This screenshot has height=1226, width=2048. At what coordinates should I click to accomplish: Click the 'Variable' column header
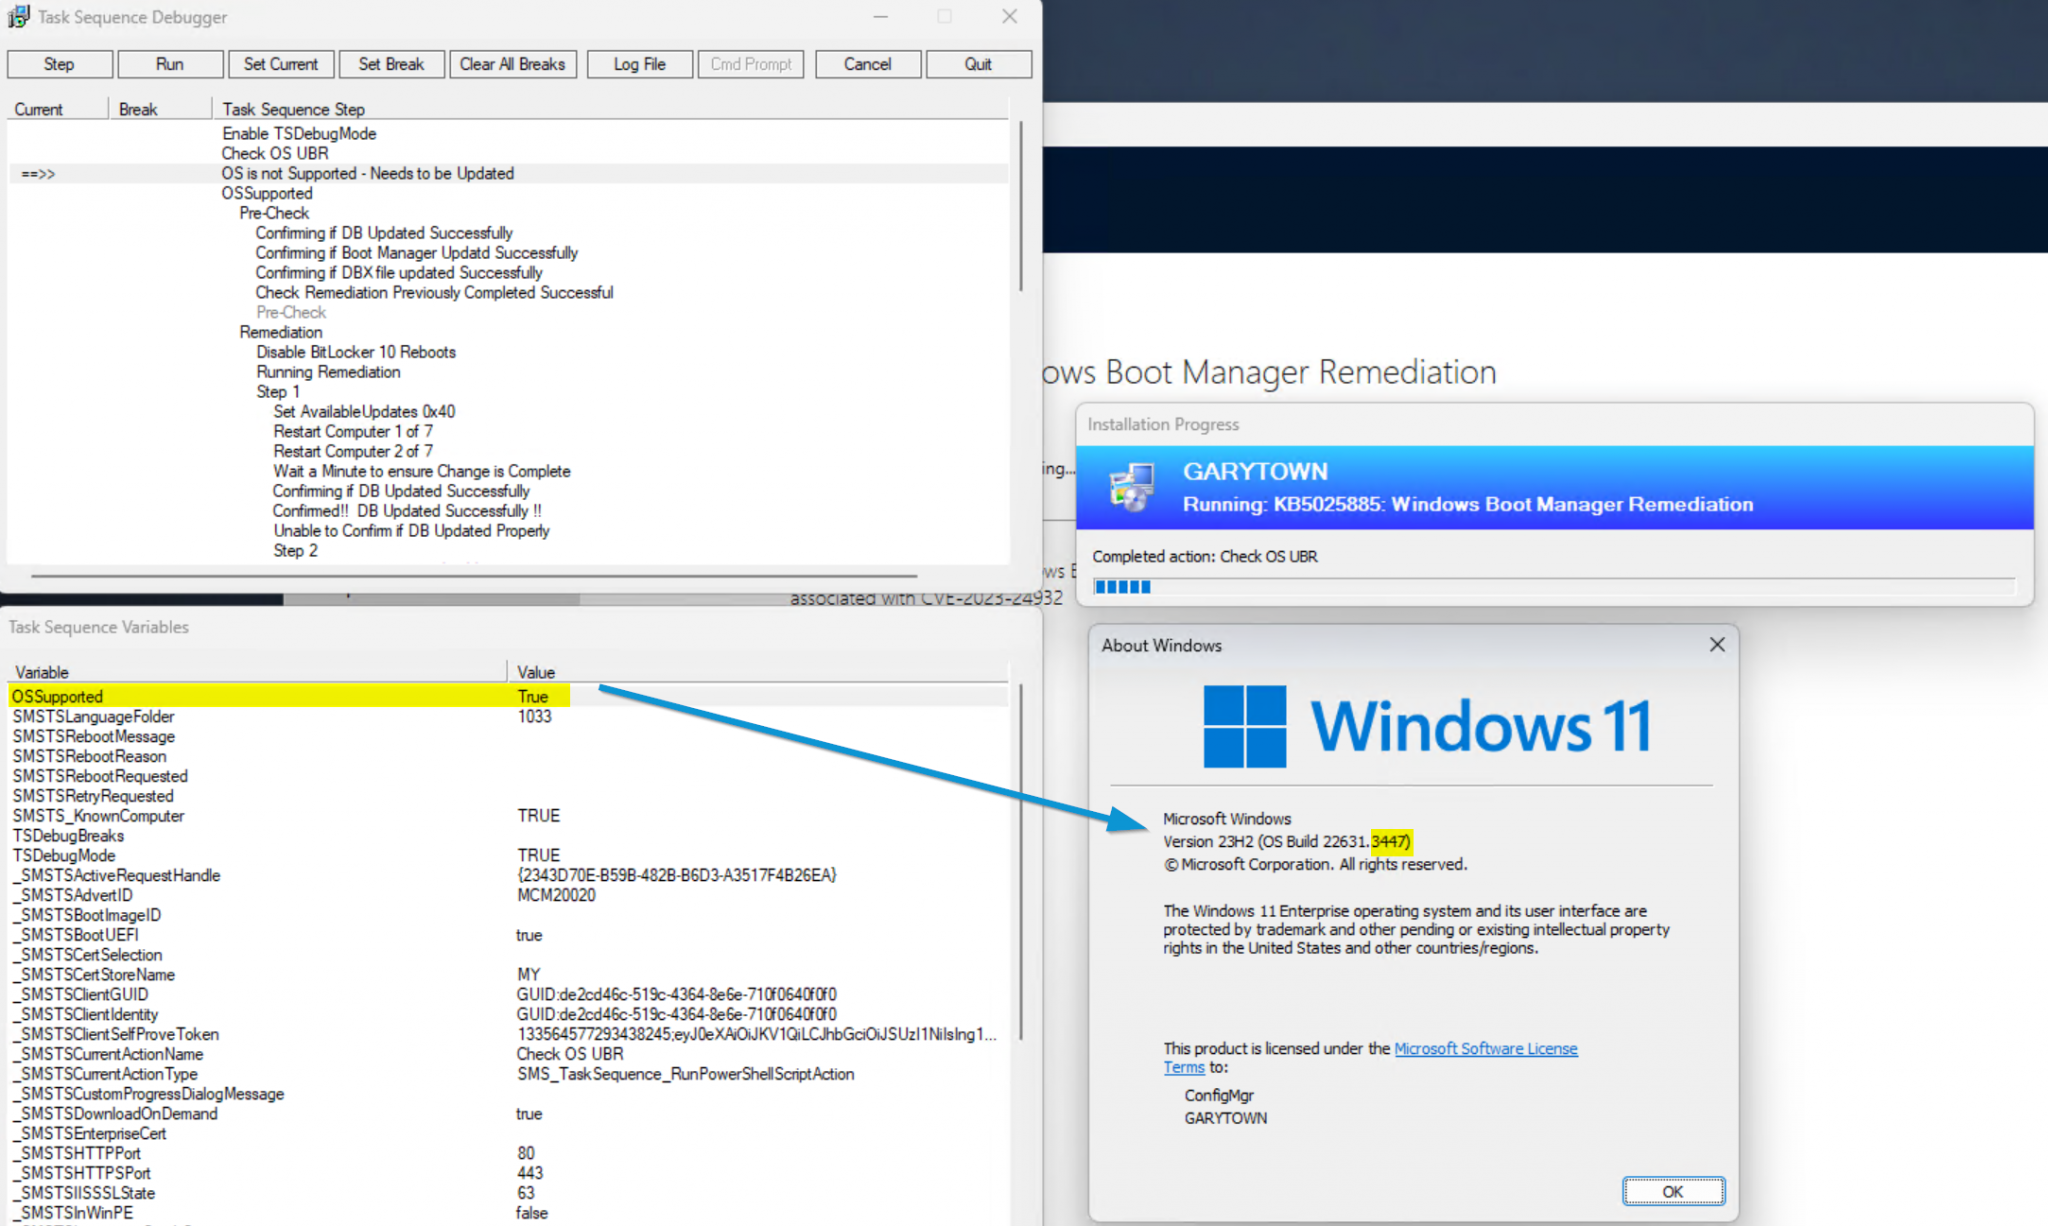257,672
